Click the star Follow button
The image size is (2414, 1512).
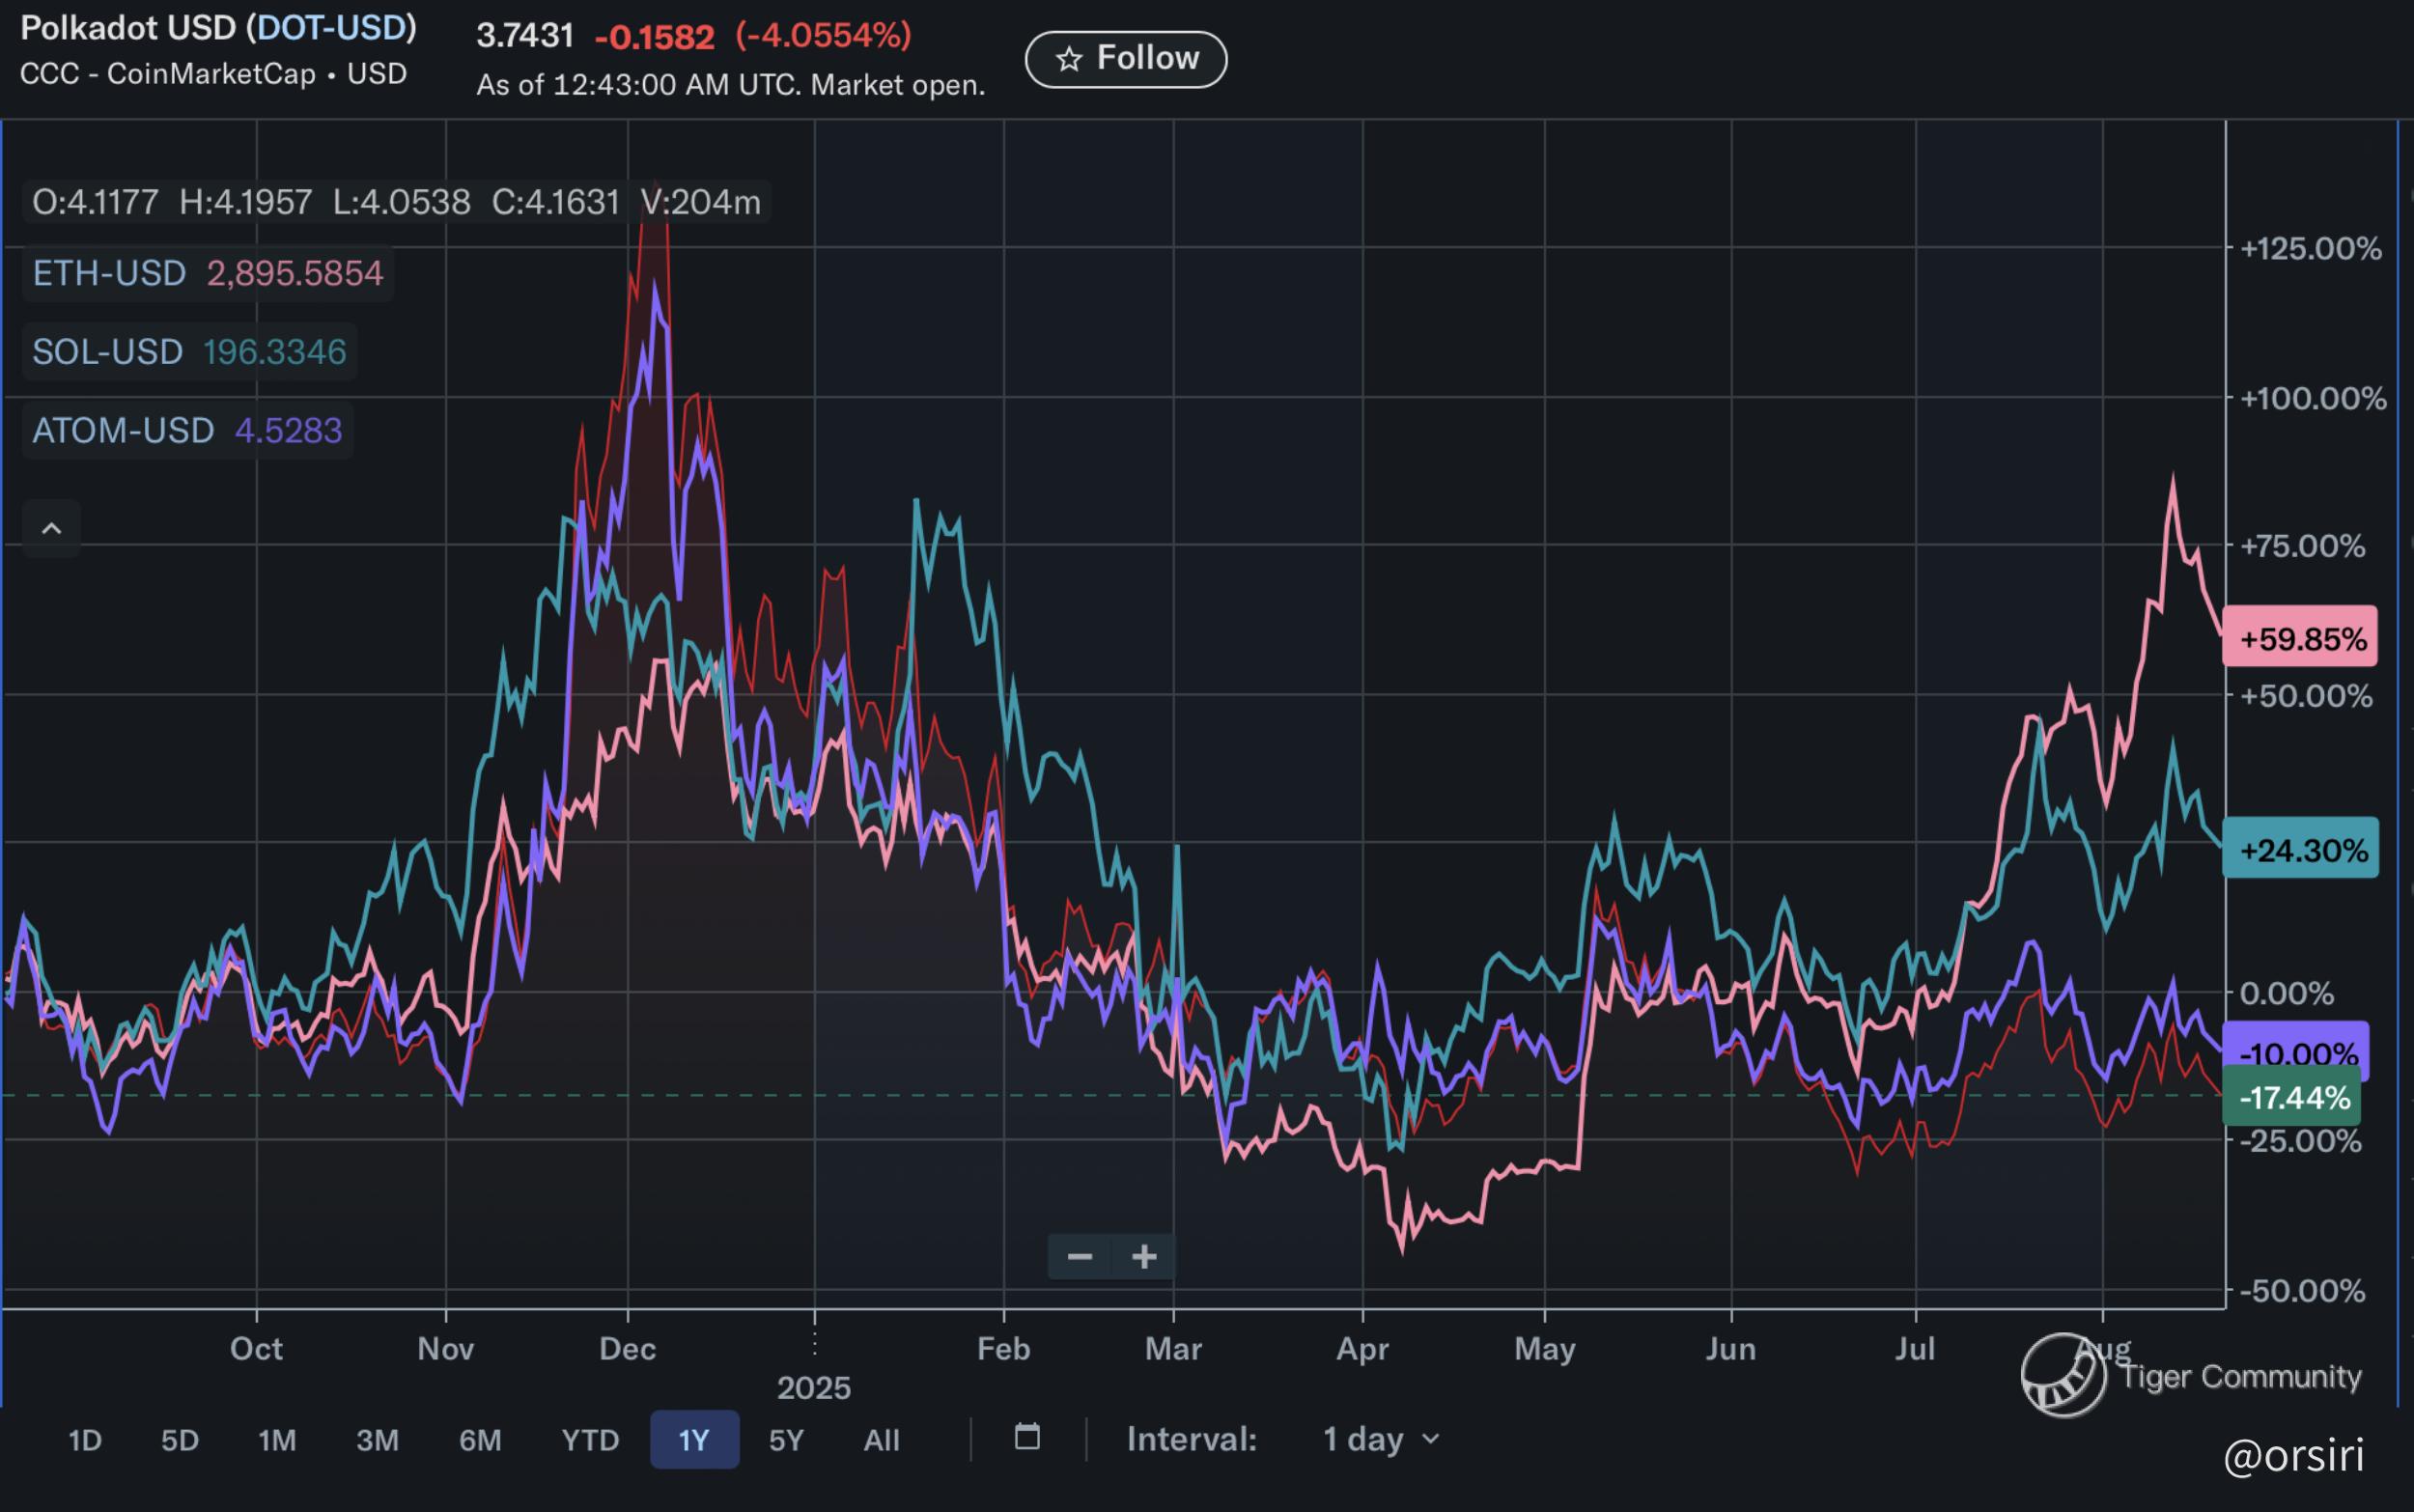pos(1126,59)
